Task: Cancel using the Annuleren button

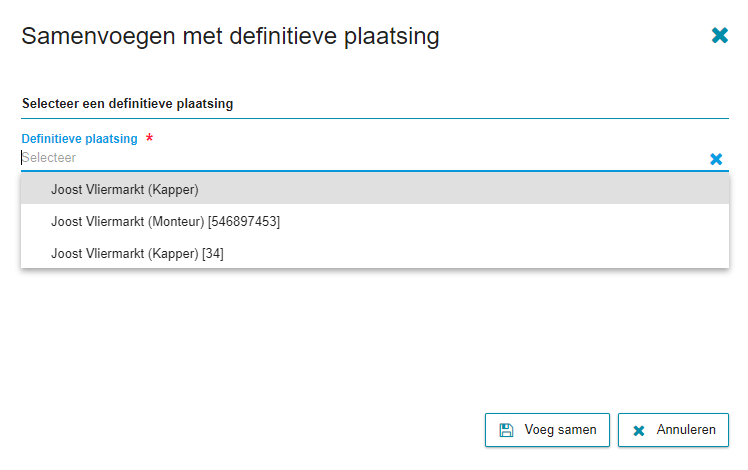Action: [673, 430]
